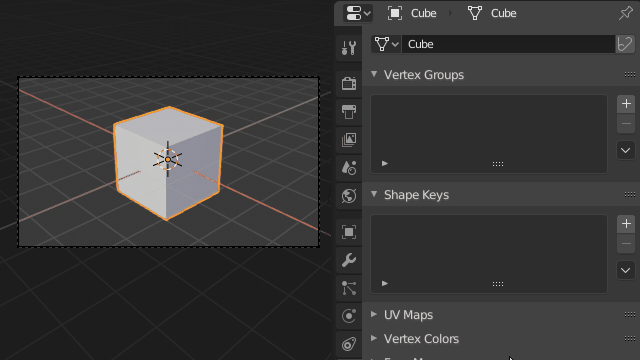The image size is (640, 360).
Task: Open the Scene properties tab
Action: tap(349, 167)
